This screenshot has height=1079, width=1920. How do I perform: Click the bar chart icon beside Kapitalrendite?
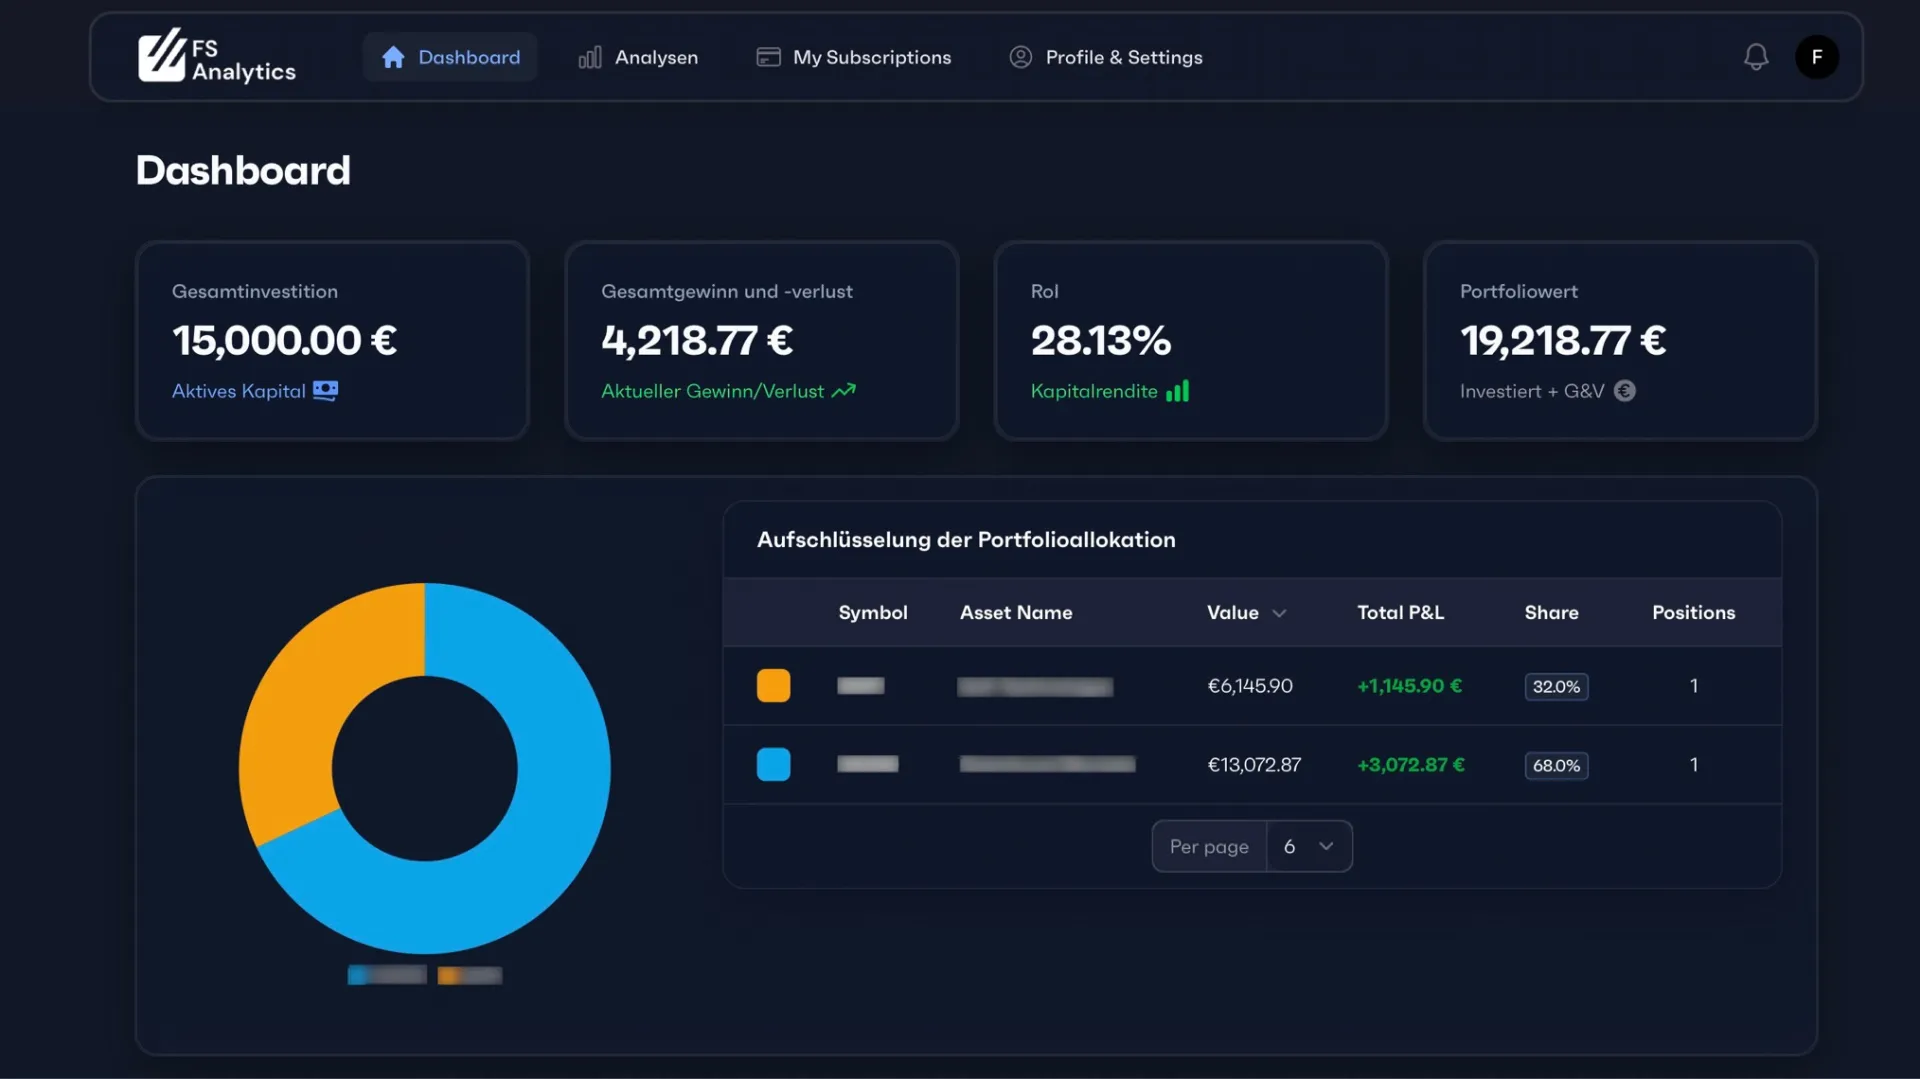tap(1178, 391)
